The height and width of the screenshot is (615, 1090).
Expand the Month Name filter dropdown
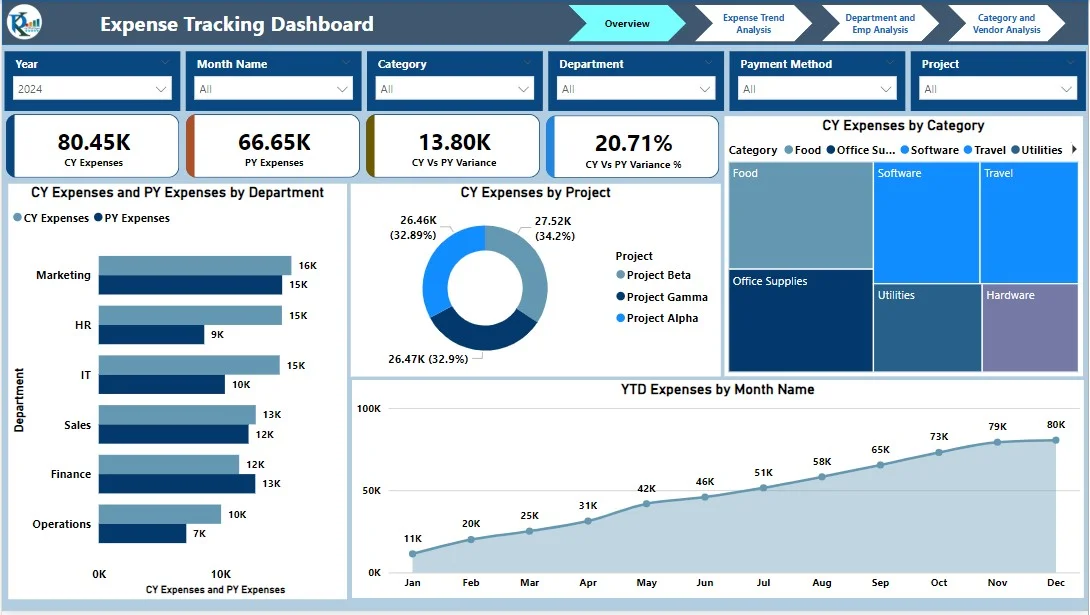[273, 89]
